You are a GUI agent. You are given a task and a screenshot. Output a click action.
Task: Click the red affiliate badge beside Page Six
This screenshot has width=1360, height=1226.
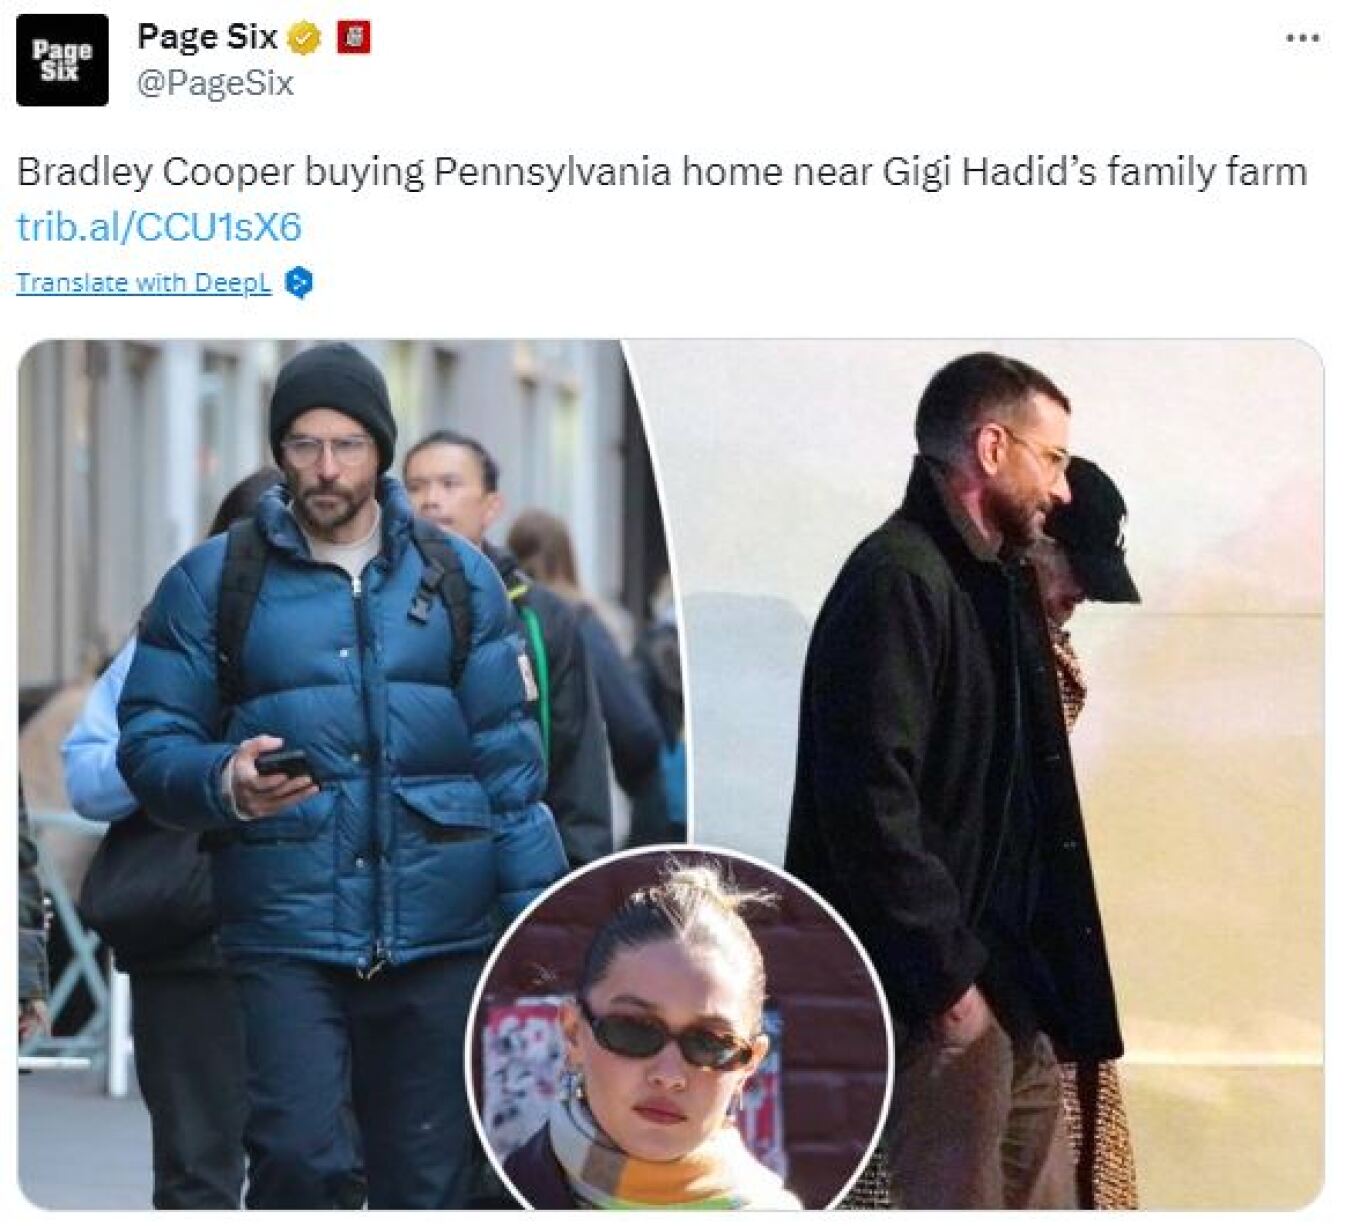[x=353, y=37]
